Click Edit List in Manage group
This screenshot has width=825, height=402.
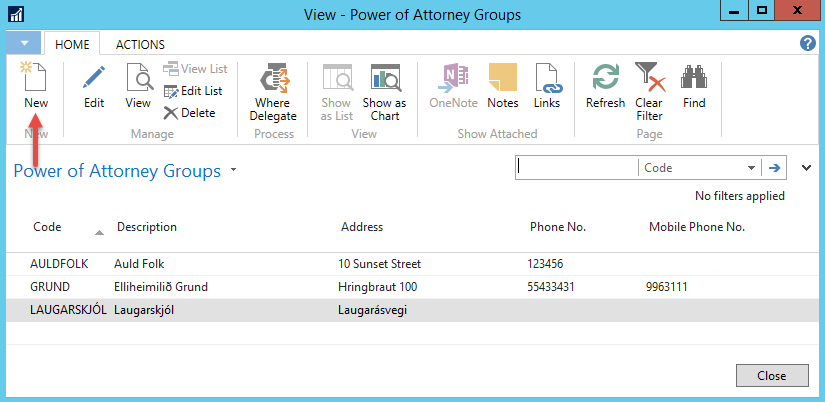pyautogui.click(x=193, y=91)
